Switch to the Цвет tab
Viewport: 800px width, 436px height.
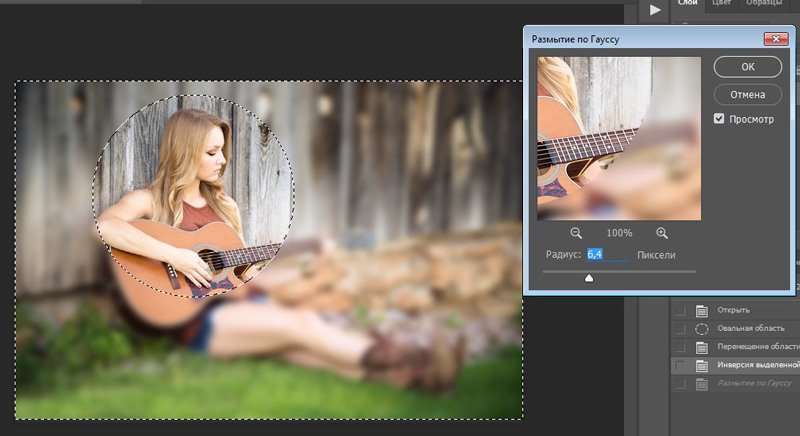point(721,3)
